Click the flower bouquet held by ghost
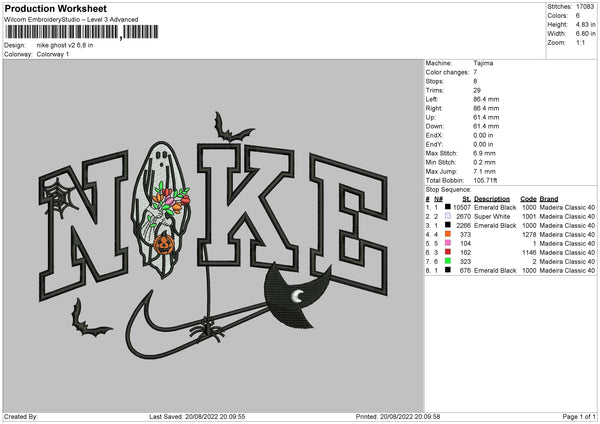The width and height of the screenshot is (600, 424). point(171,199)
